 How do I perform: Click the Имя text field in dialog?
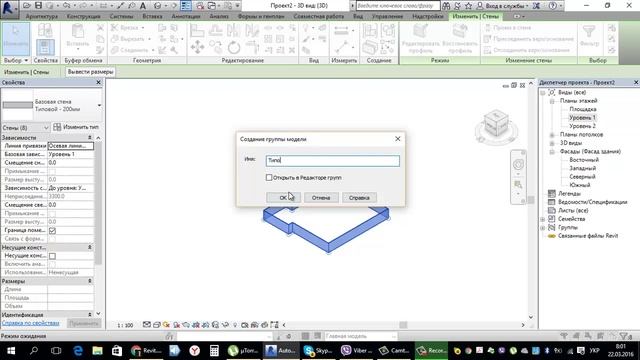click(333, 160)
